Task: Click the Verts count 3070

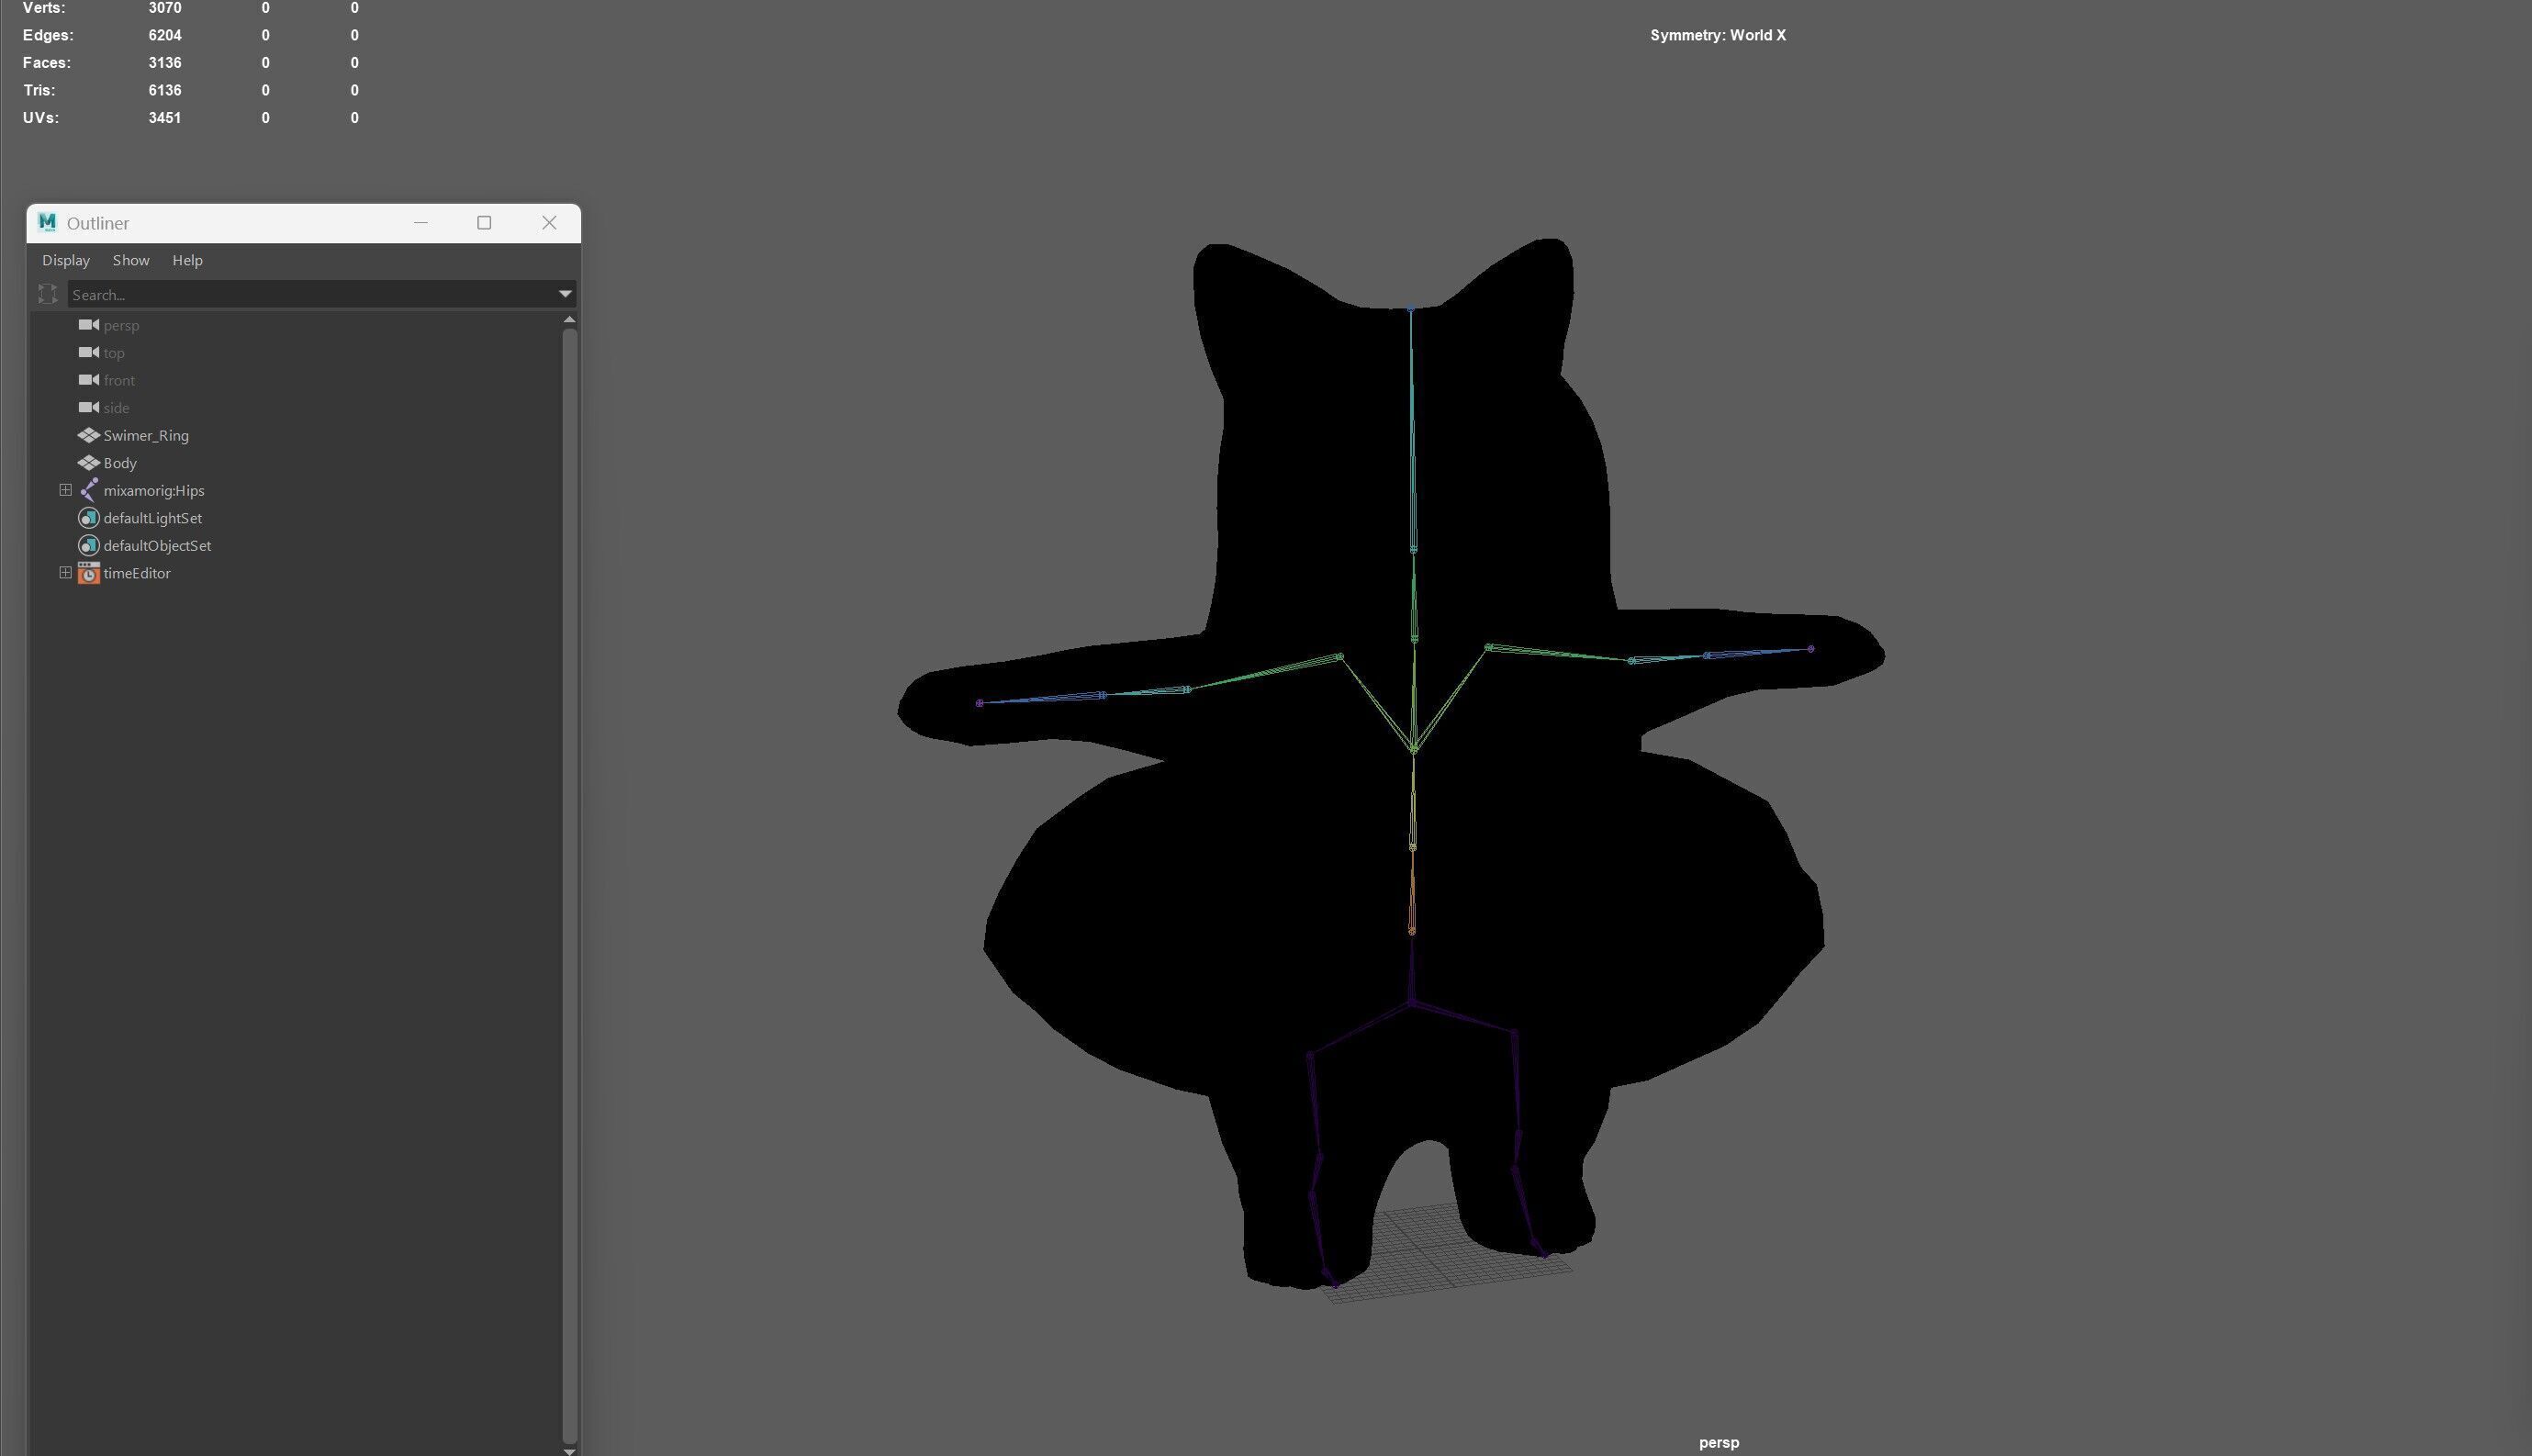Action: (165, 8)
